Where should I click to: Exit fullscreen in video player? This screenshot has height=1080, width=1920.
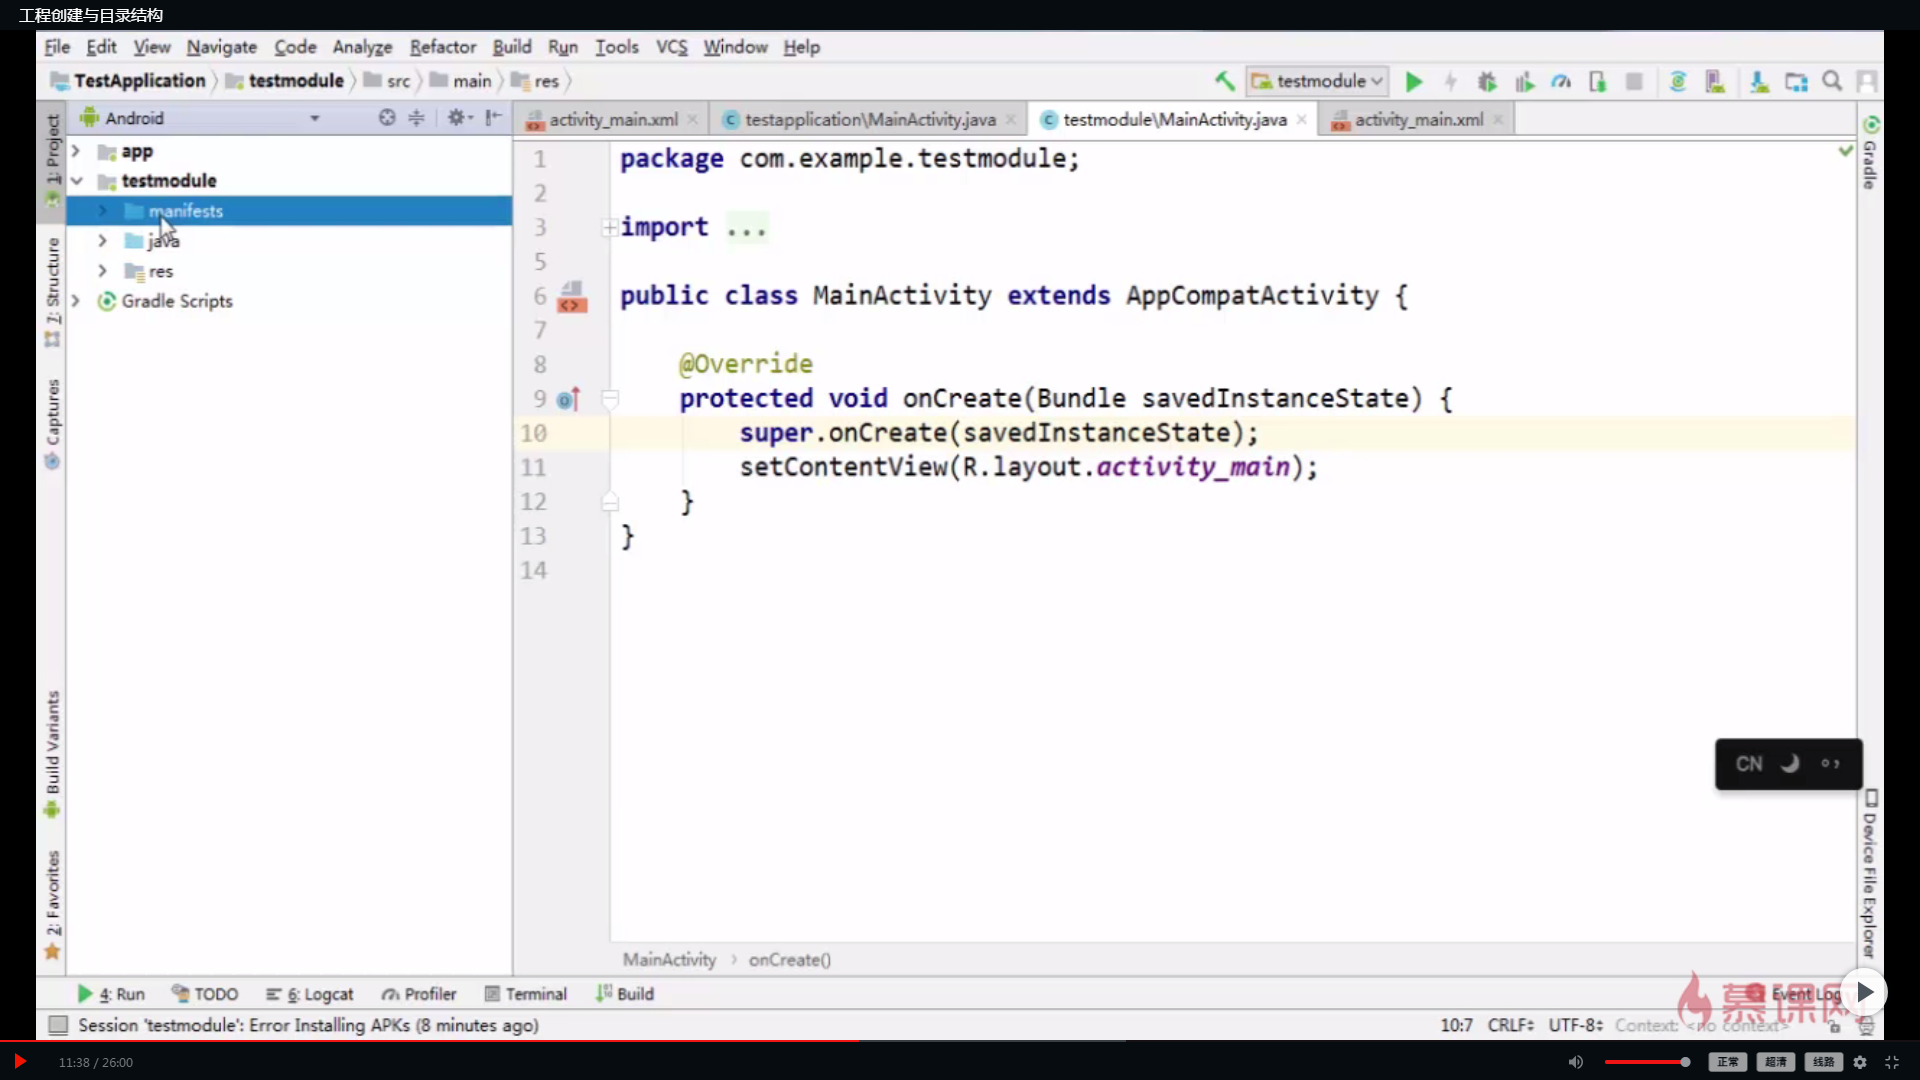pos(1892,1062)
